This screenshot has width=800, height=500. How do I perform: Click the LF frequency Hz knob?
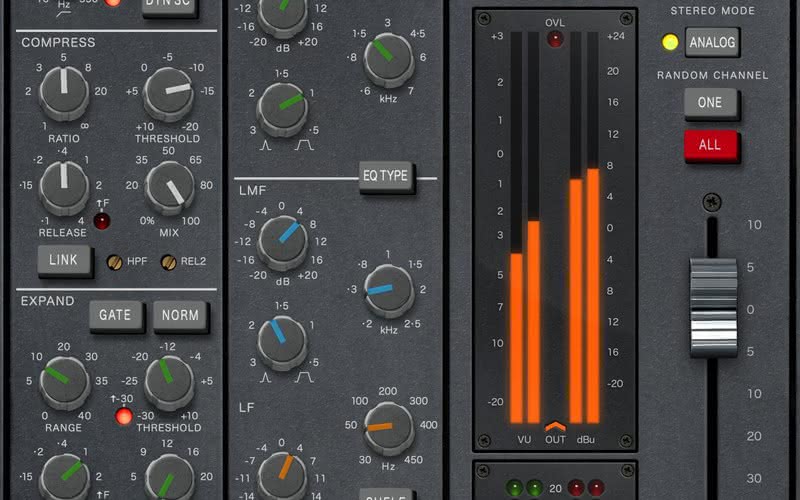point(388,428)
